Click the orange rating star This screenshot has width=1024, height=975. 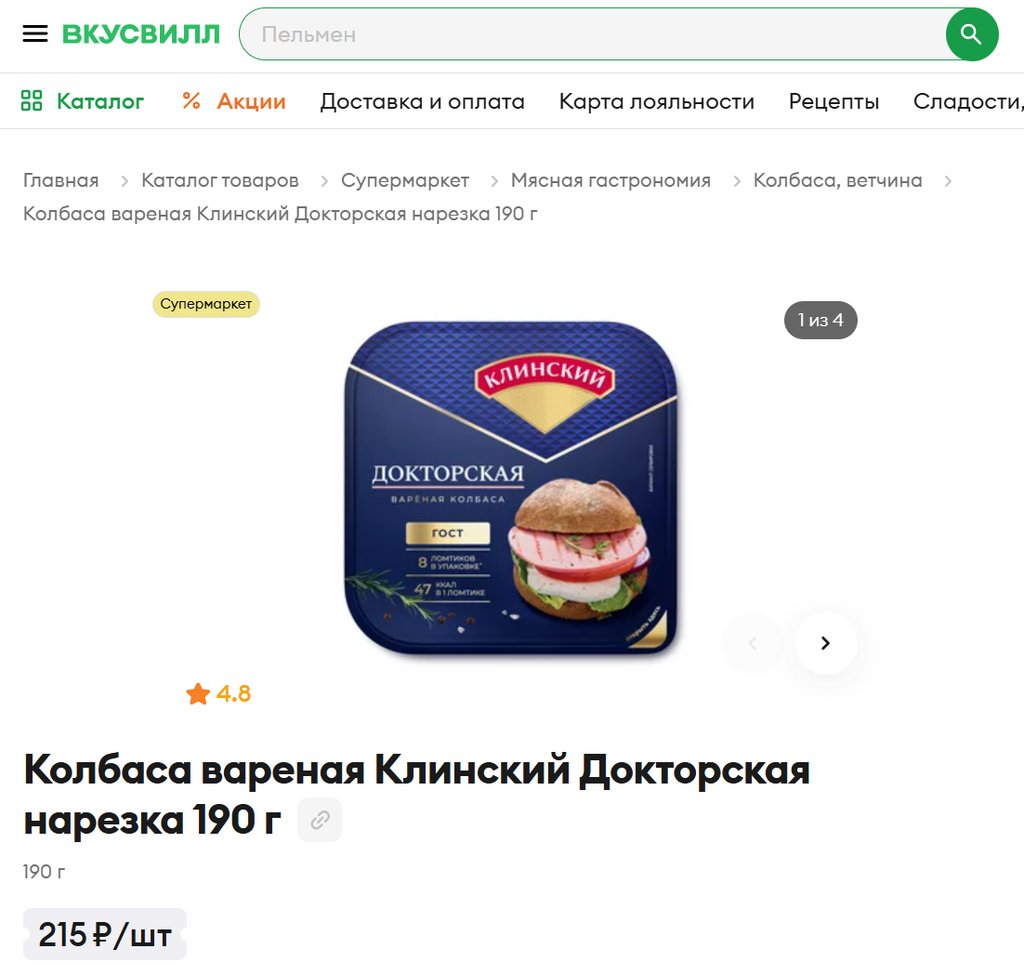click(x=198, y=694)
